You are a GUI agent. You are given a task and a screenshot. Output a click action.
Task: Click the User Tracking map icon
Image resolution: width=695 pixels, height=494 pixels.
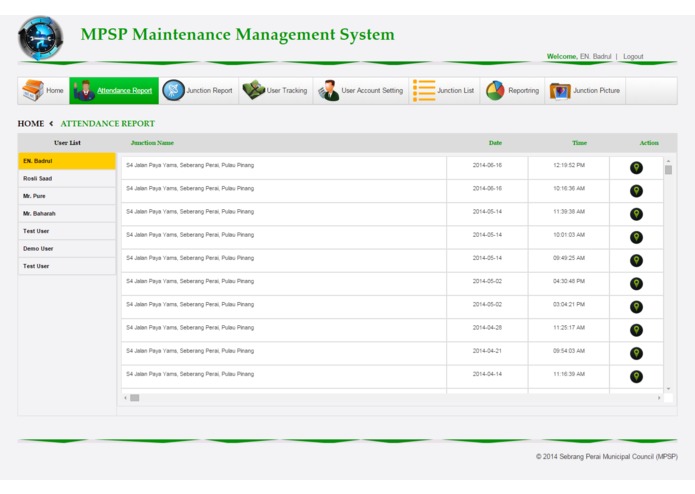point(253,90)
